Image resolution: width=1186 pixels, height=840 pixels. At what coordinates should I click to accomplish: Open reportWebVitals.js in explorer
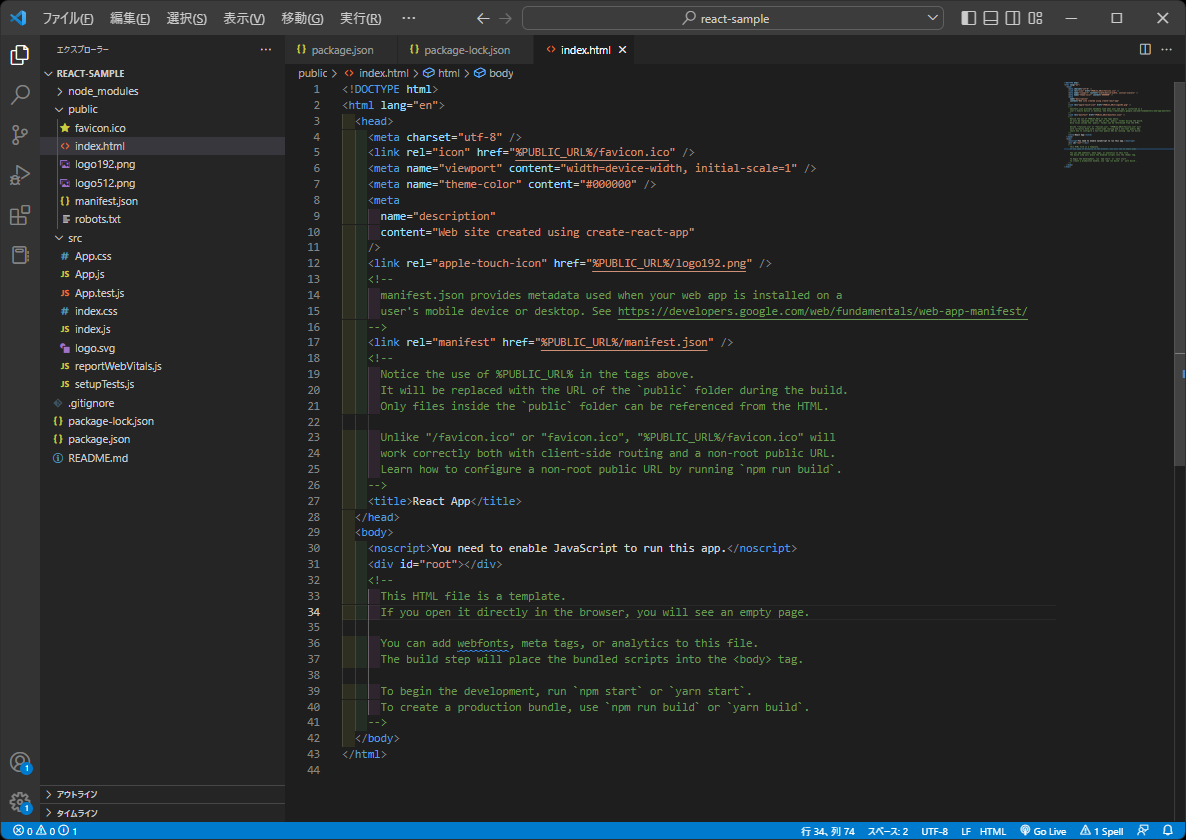(163, 366)
